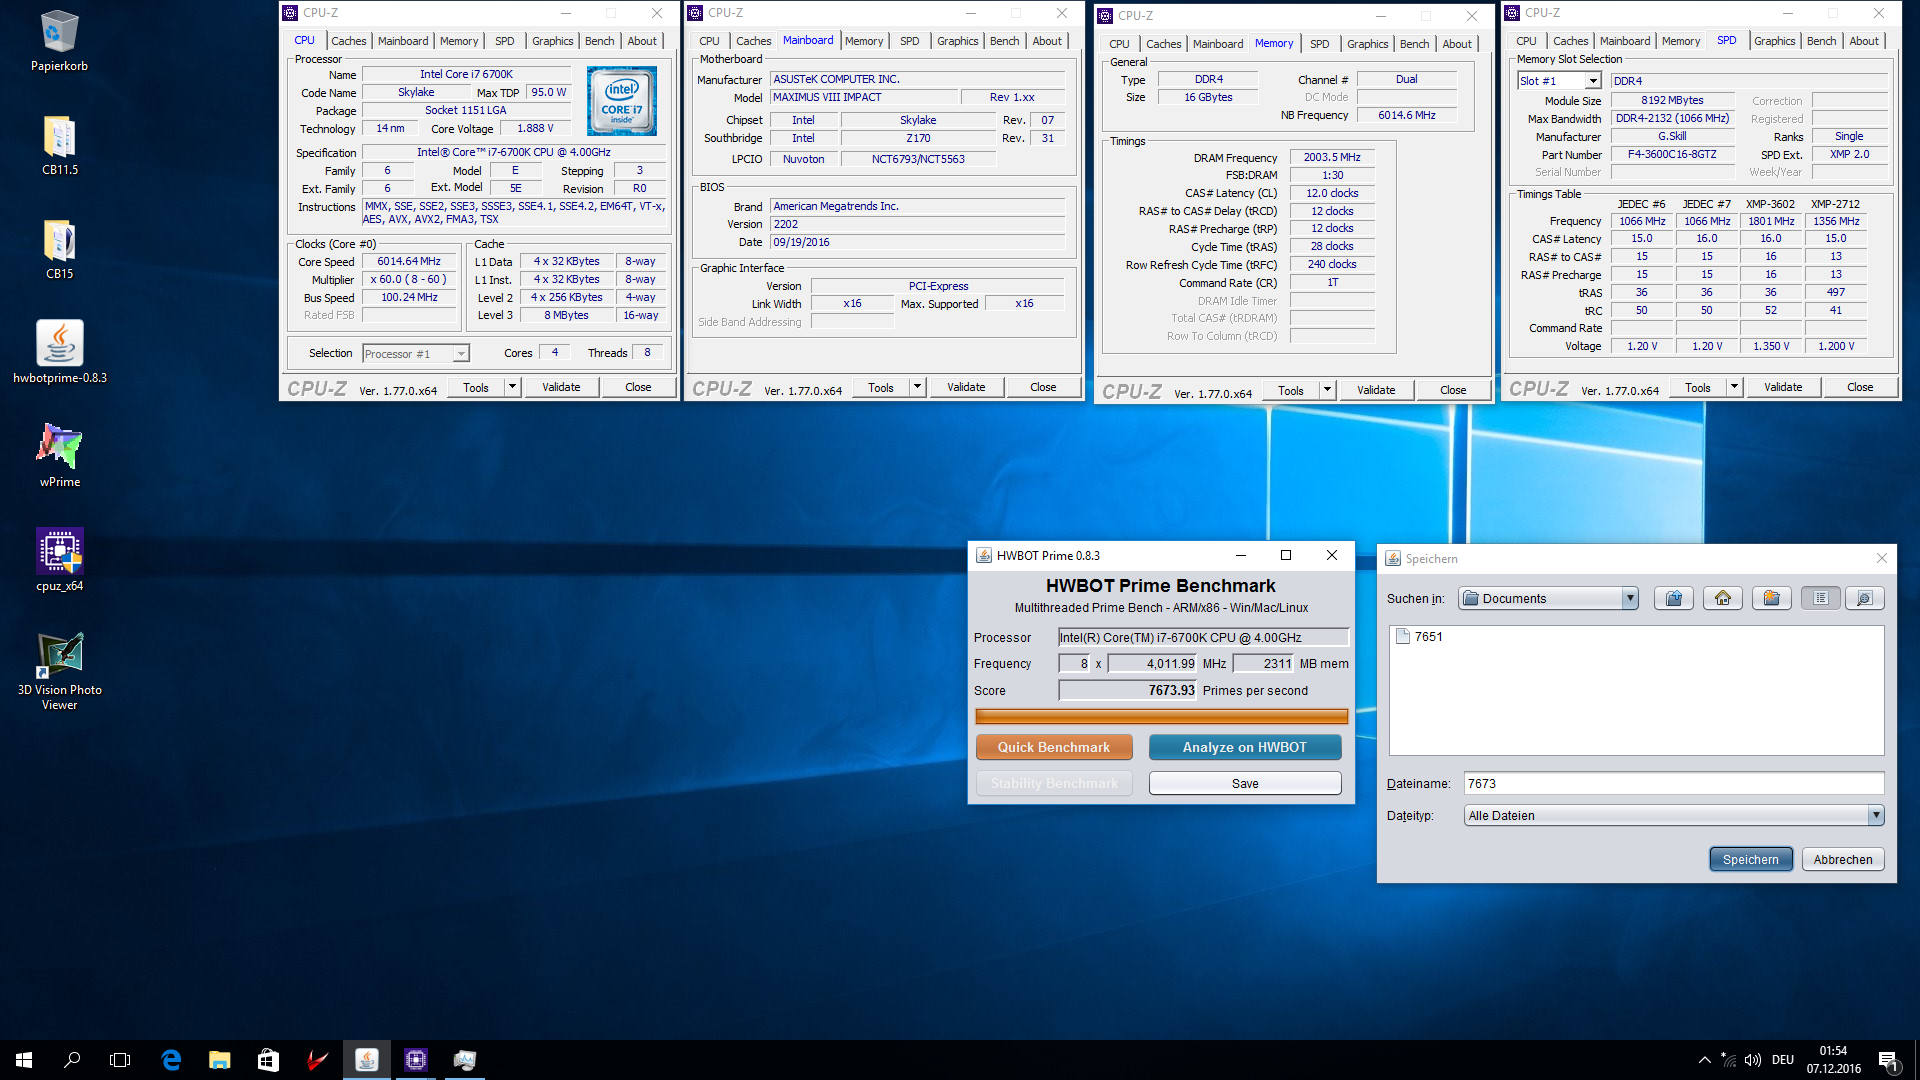Open File Explorer from taskbar
The height and width of the screenshot is (1080, 1920).
click(219, 1060)
